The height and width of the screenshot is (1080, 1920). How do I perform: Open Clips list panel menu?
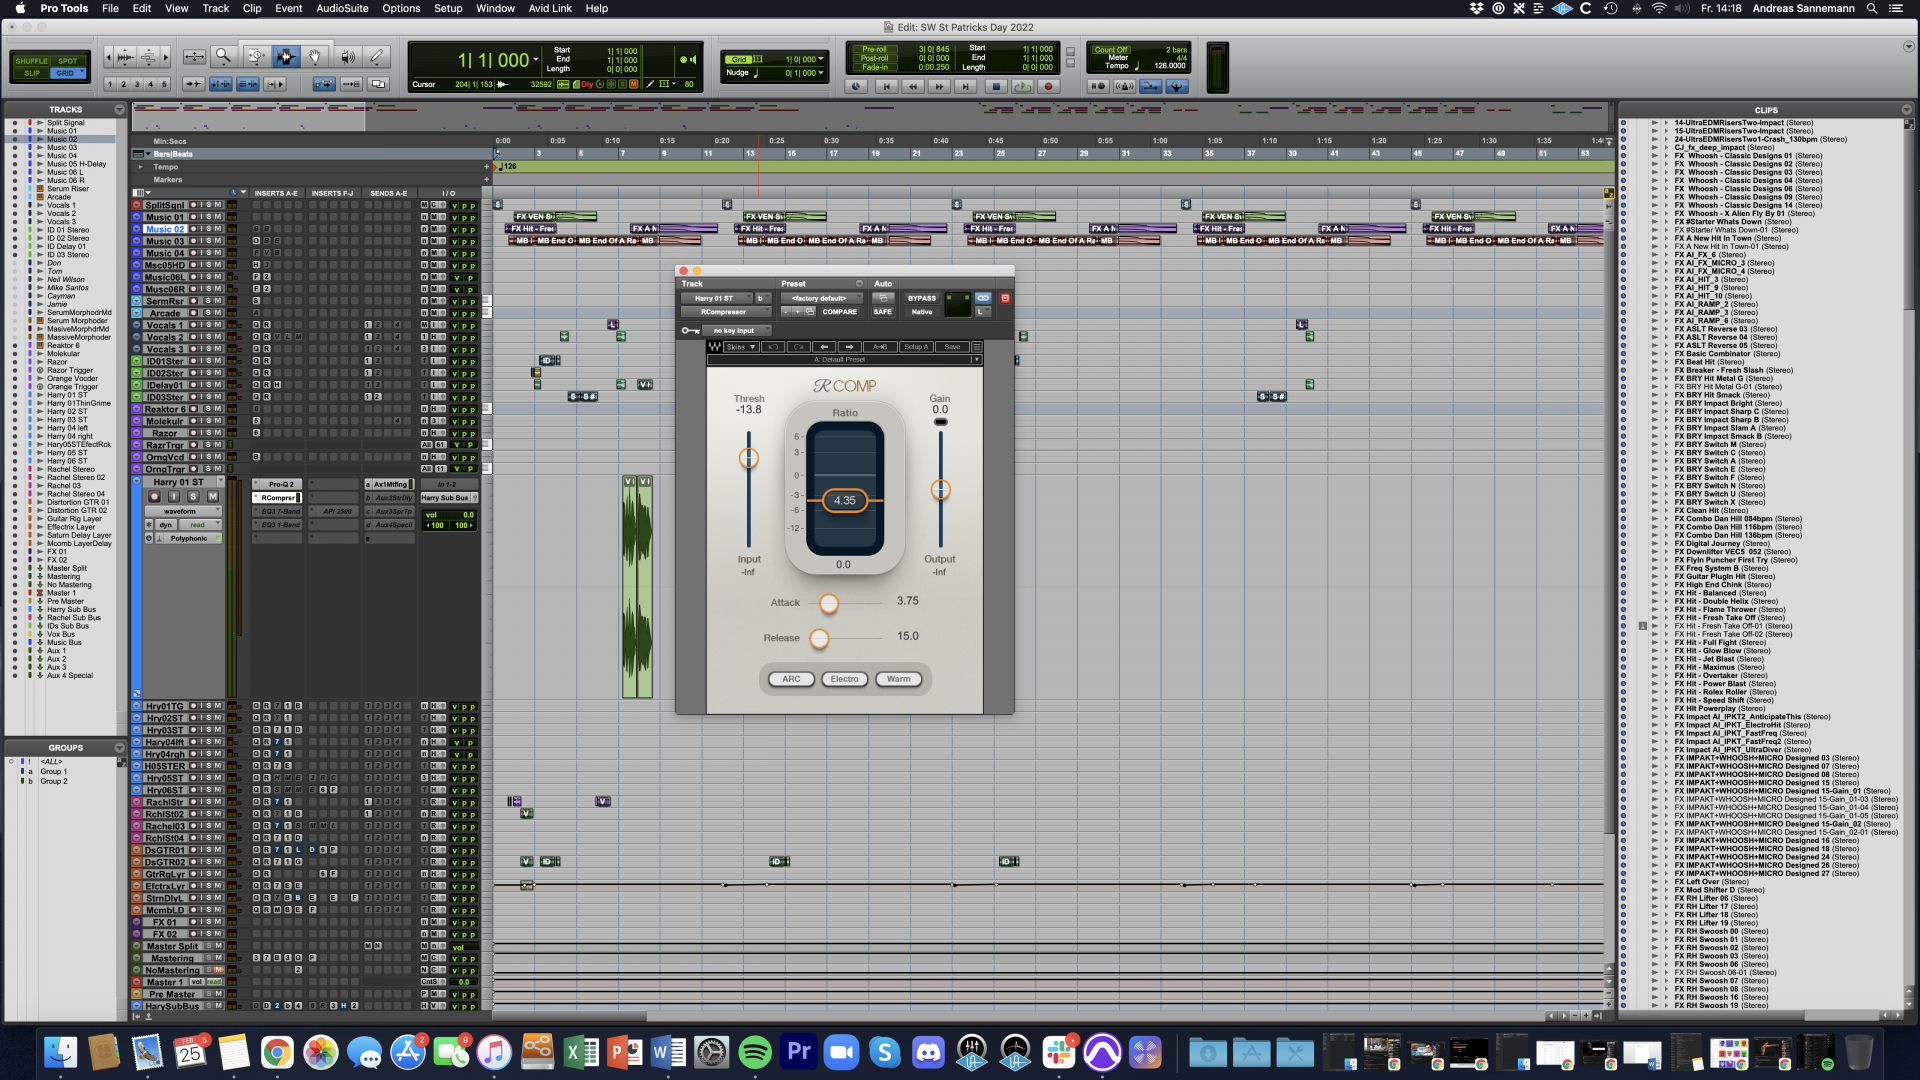click(x=1906, y=110)
